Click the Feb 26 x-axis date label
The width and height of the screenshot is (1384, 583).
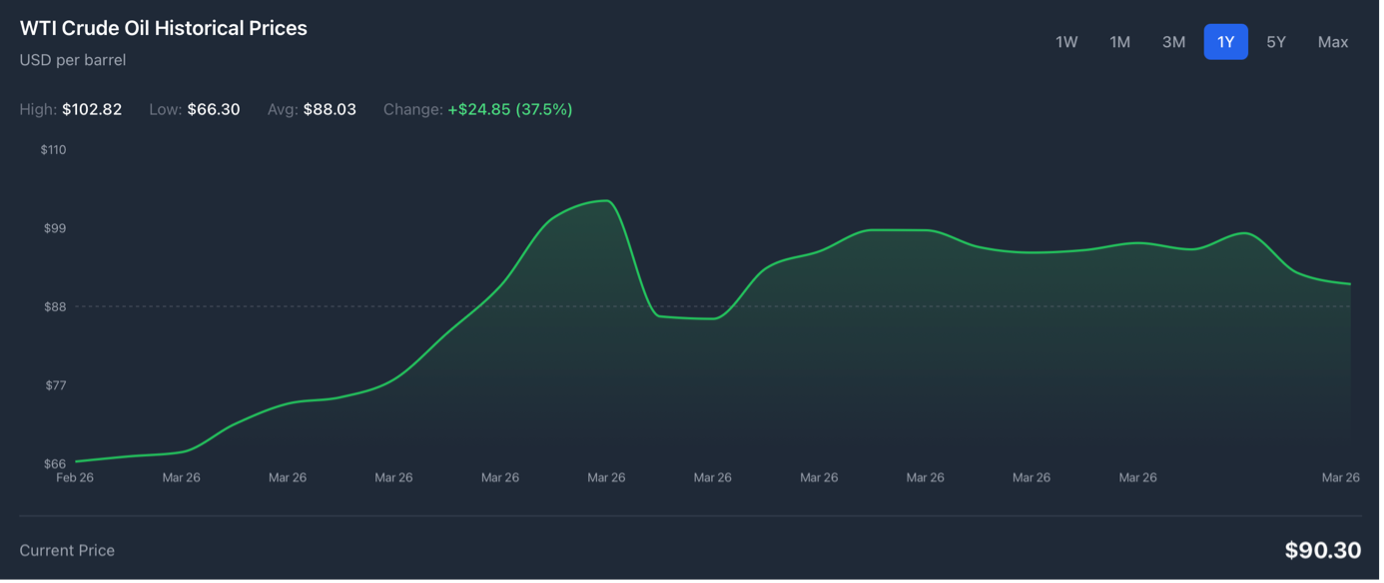pos(74,478)
